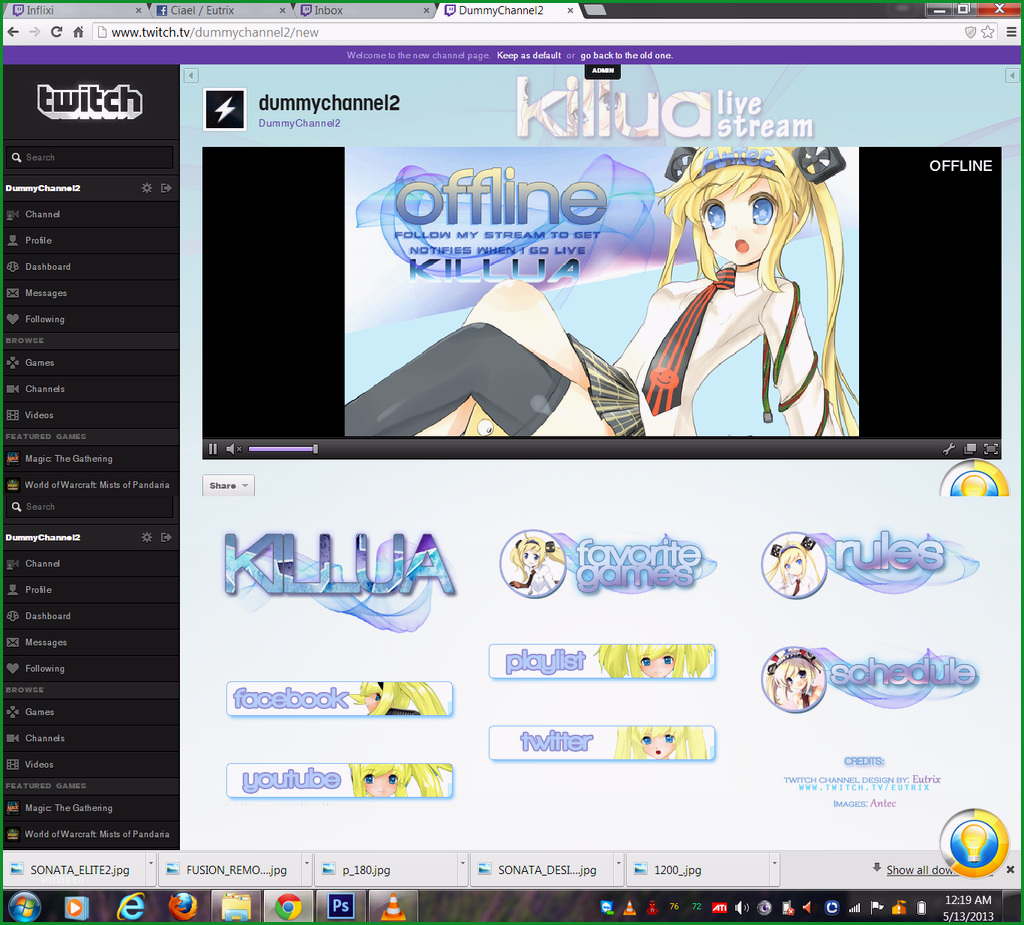Click the TeamViewer tray icon
Screen dimensions: 1024x925
(x=607, y=907)
